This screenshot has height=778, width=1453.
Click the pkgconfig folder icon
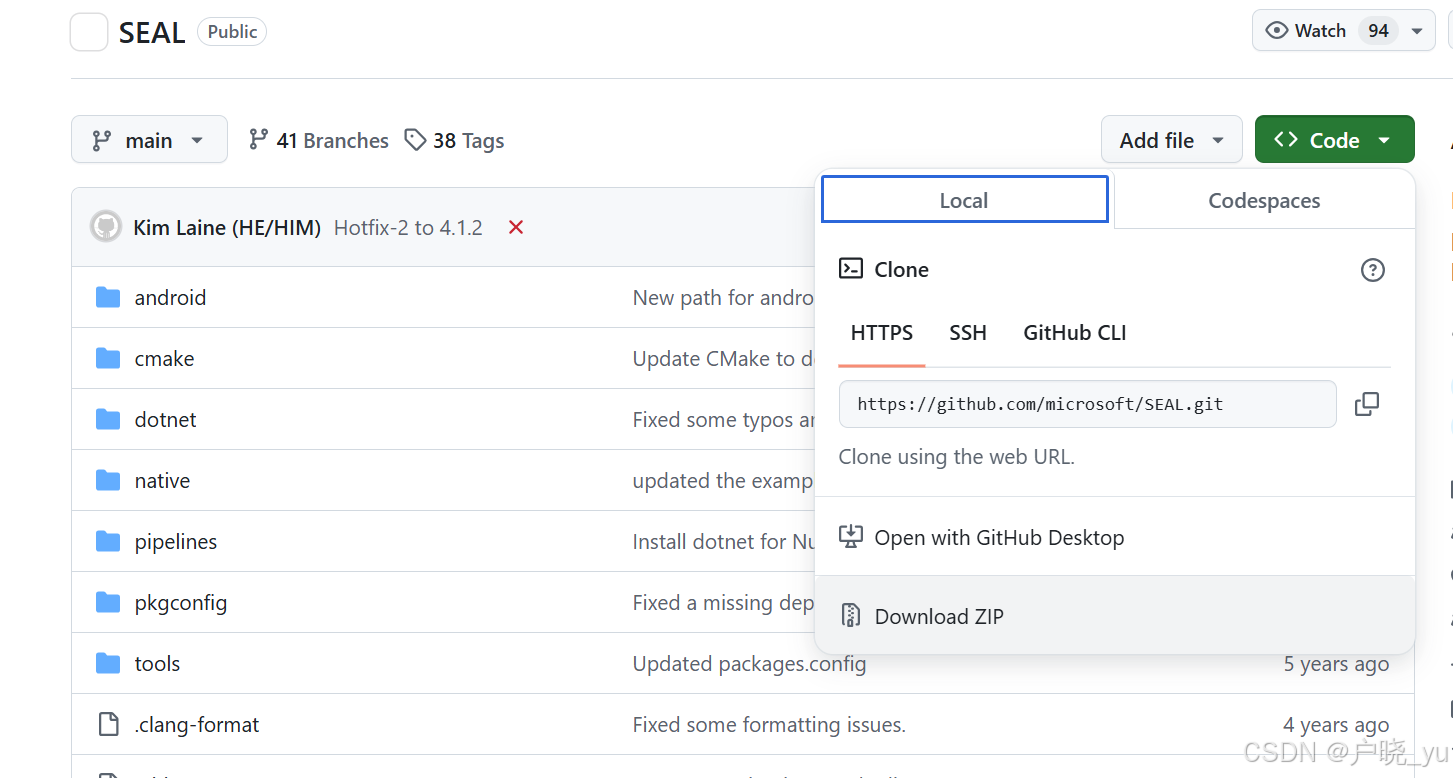(x=108, y=602)
